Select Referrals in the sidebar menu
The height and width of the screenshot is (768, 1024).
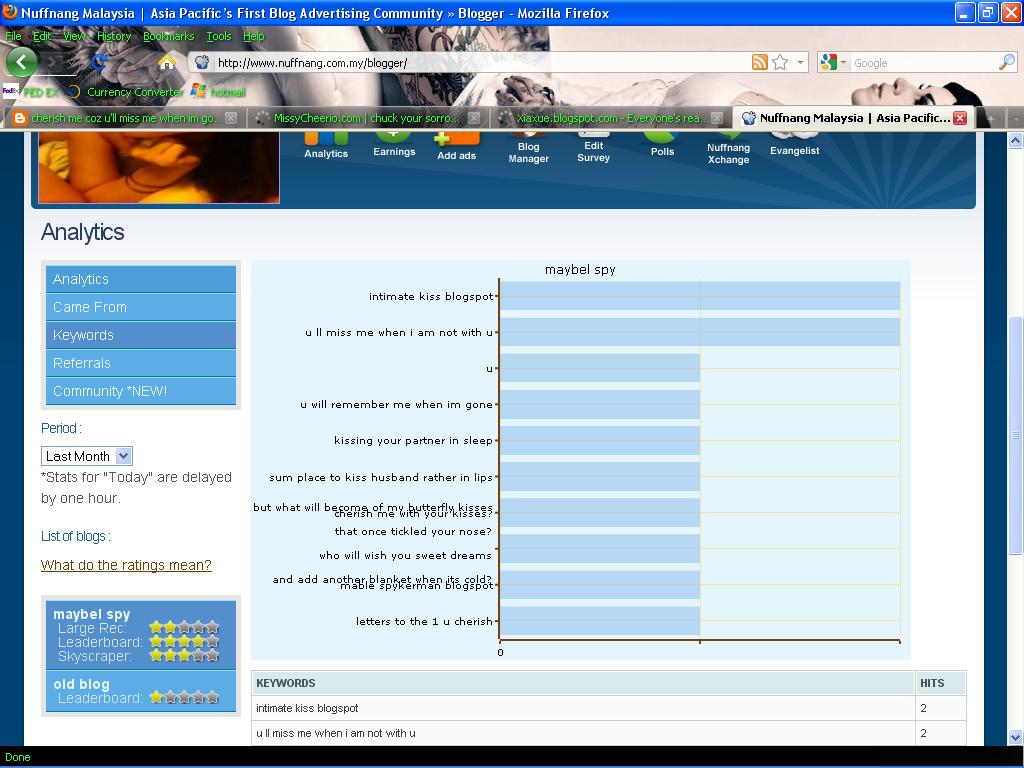pyautogui.click(x=141, y=363)
